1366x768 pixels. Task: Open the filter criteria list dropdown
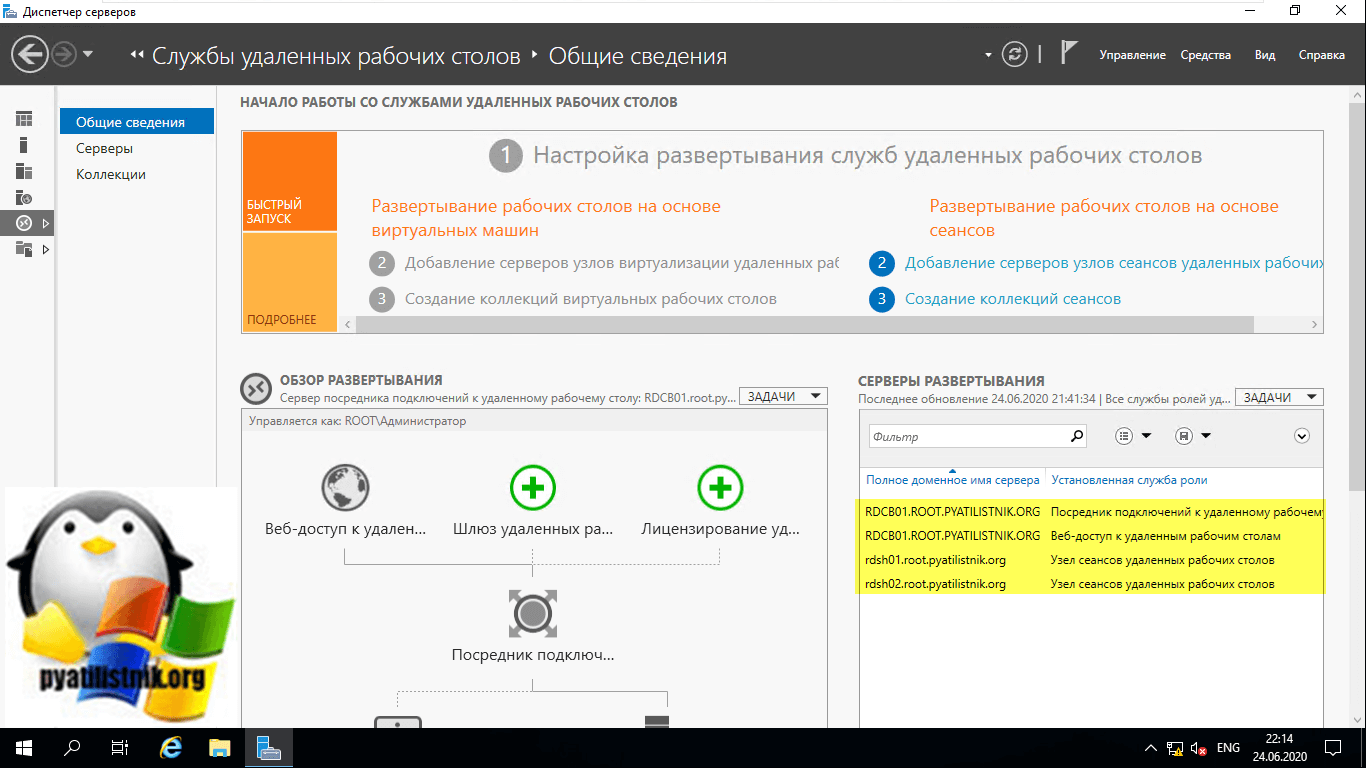coord(1132,436)
